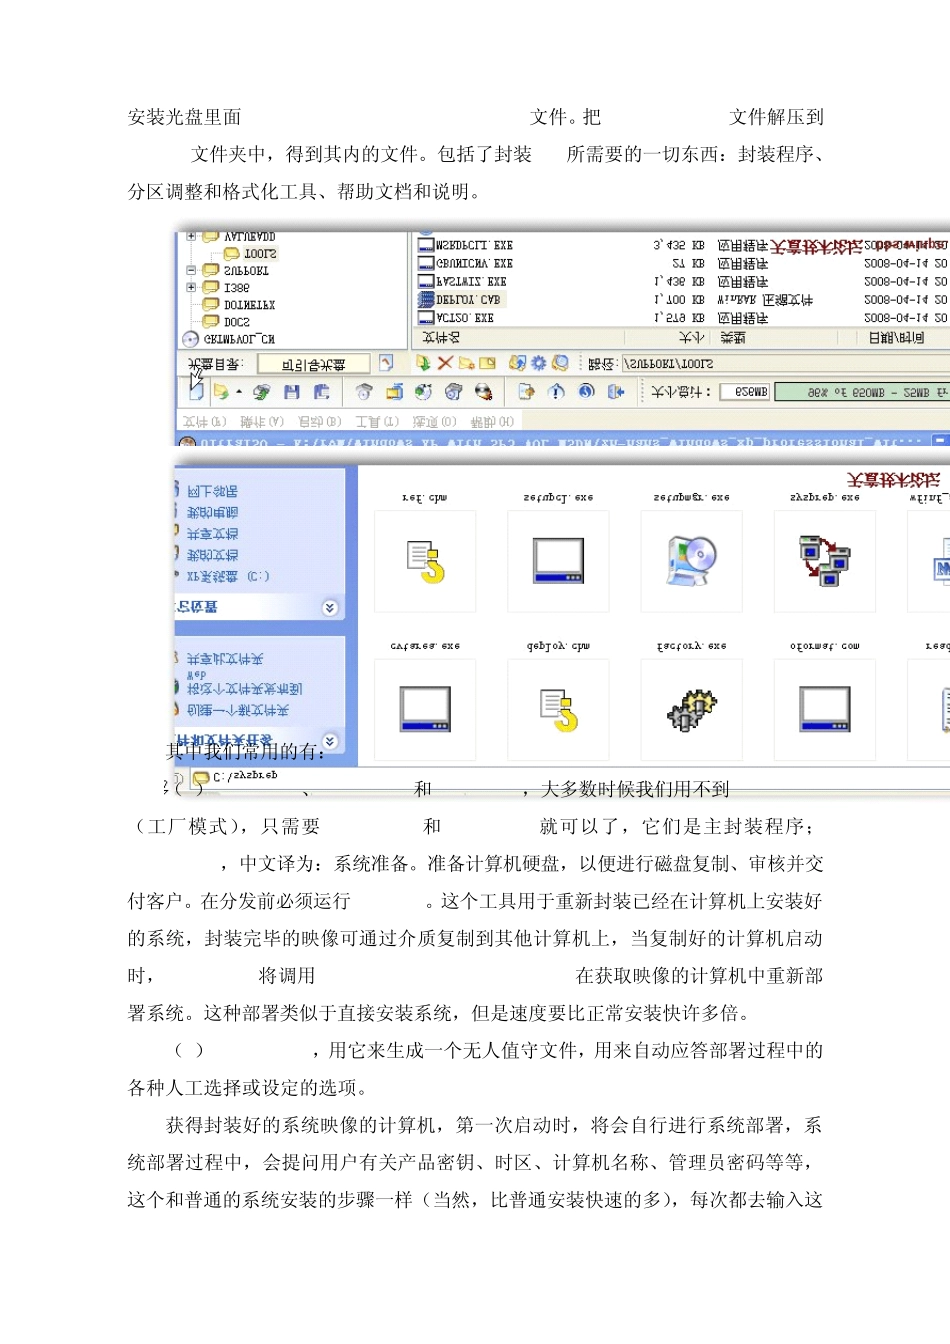Open the 可引导光盘 disc type box
The width and height of the screenshot is (950, 1344).
coord(313,363)
